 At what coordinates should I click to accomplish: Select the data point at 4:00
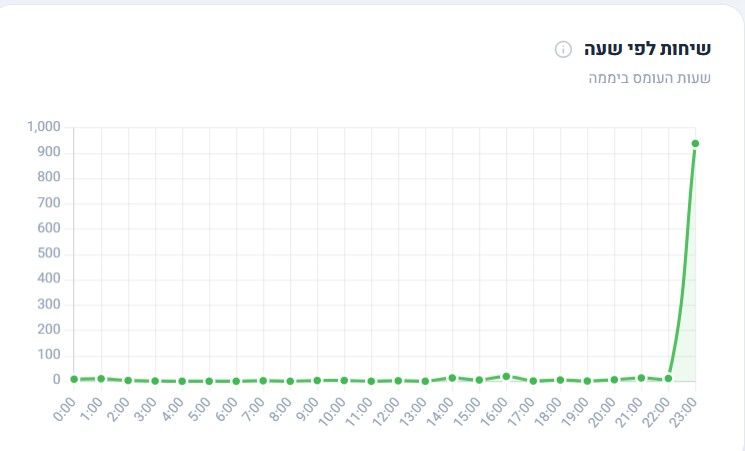pyautogui.click(x=182, y=381)
